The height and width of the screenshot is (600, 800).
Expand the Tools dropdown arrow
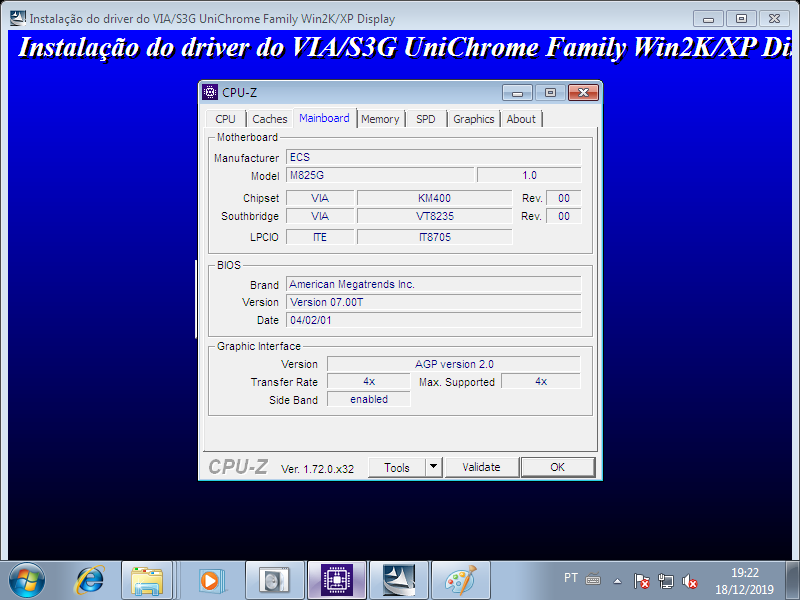tap(433, 466)
